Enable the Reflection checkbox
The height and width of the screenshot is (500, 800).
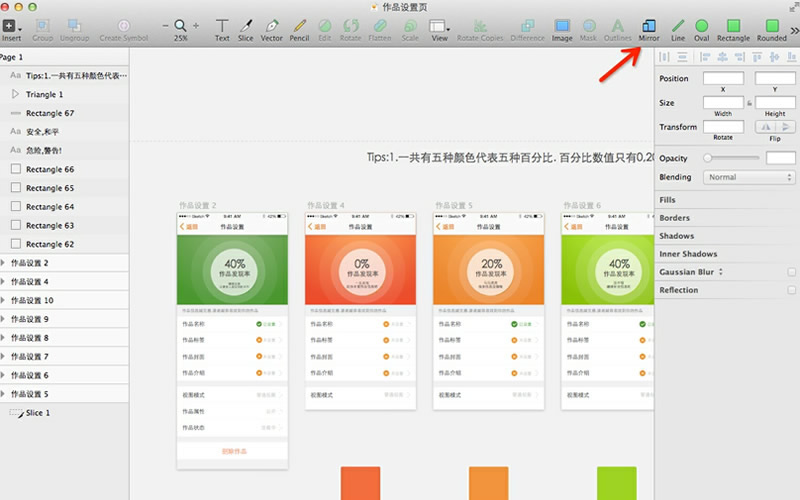point(791,290)
